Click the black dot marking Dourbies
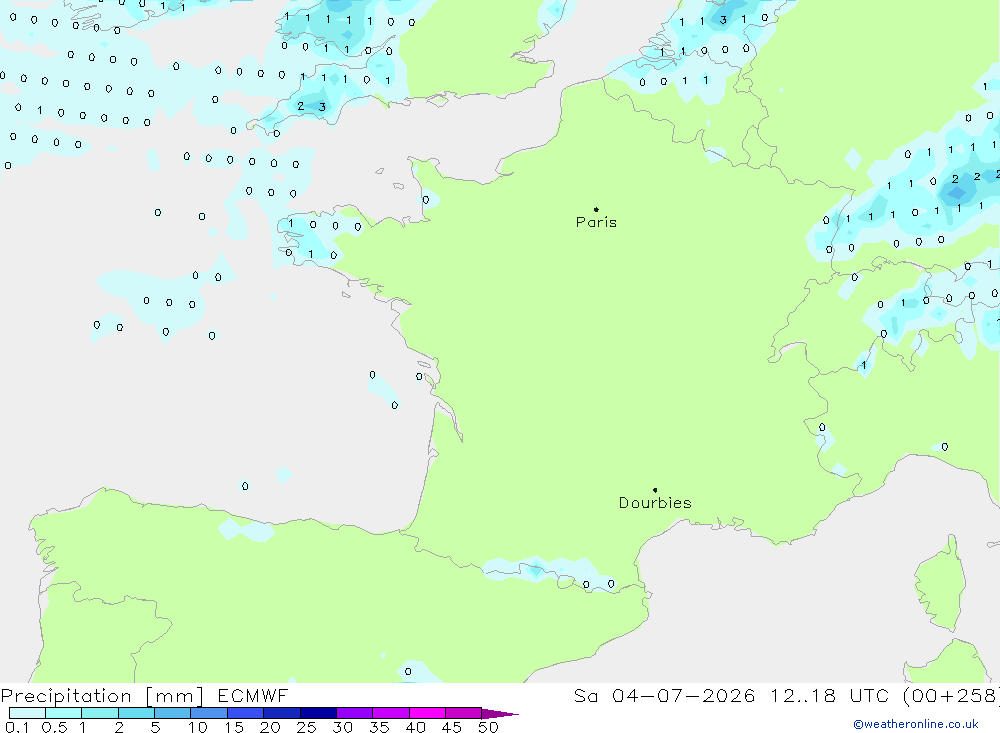1000x733 pixels. point(655,490)
